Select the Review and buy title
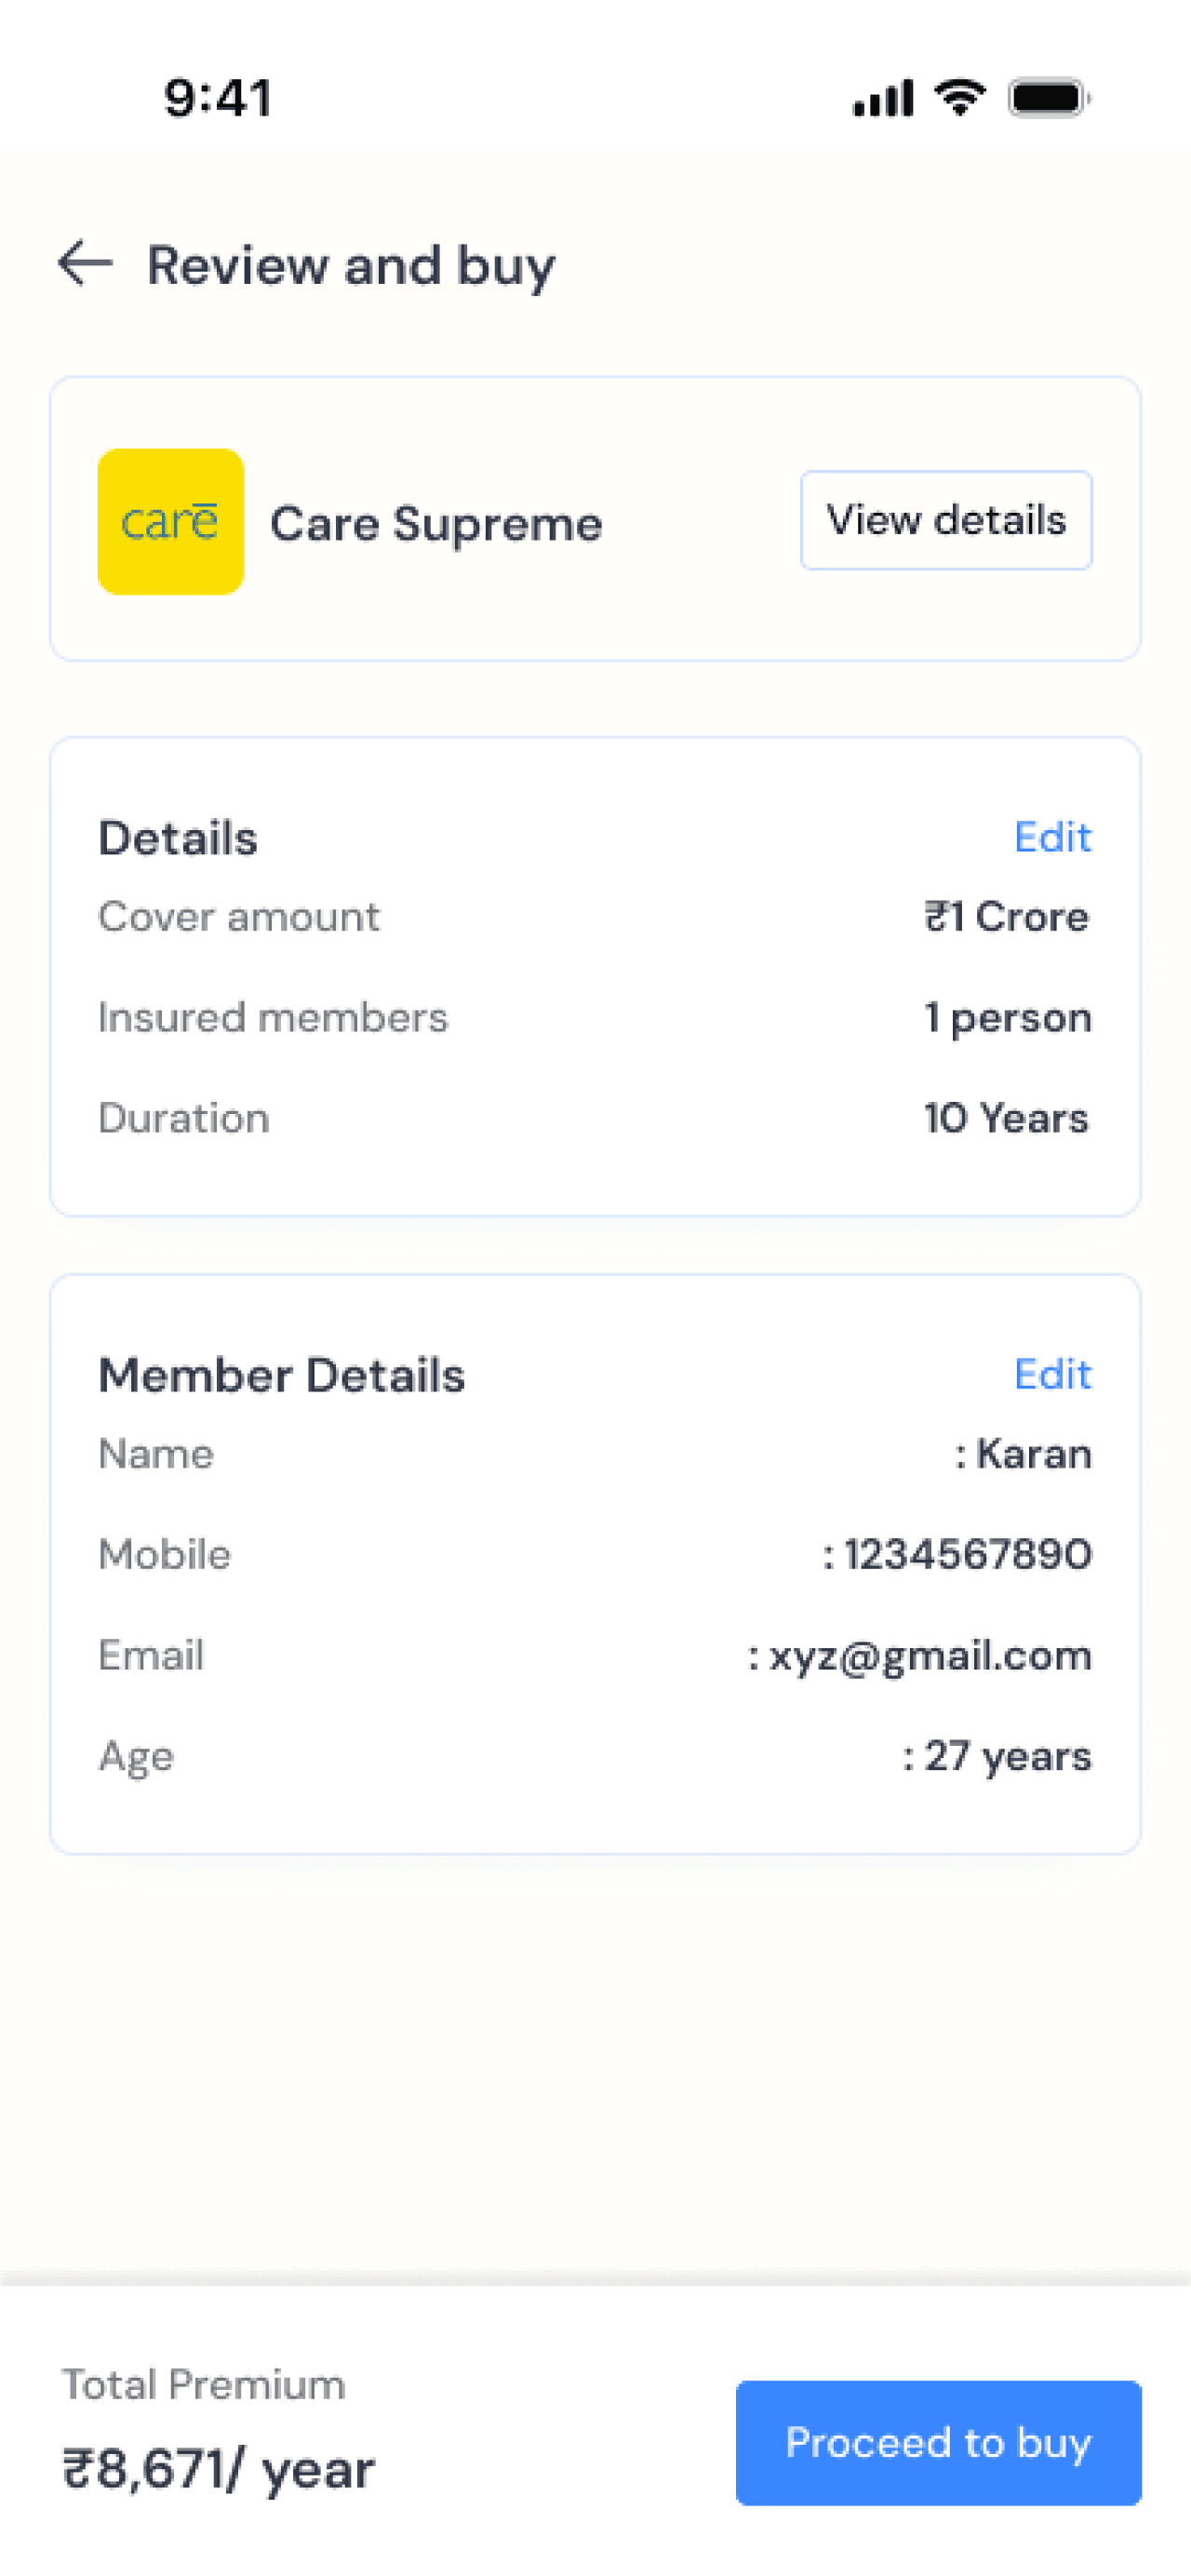 (x=351, y=266)
